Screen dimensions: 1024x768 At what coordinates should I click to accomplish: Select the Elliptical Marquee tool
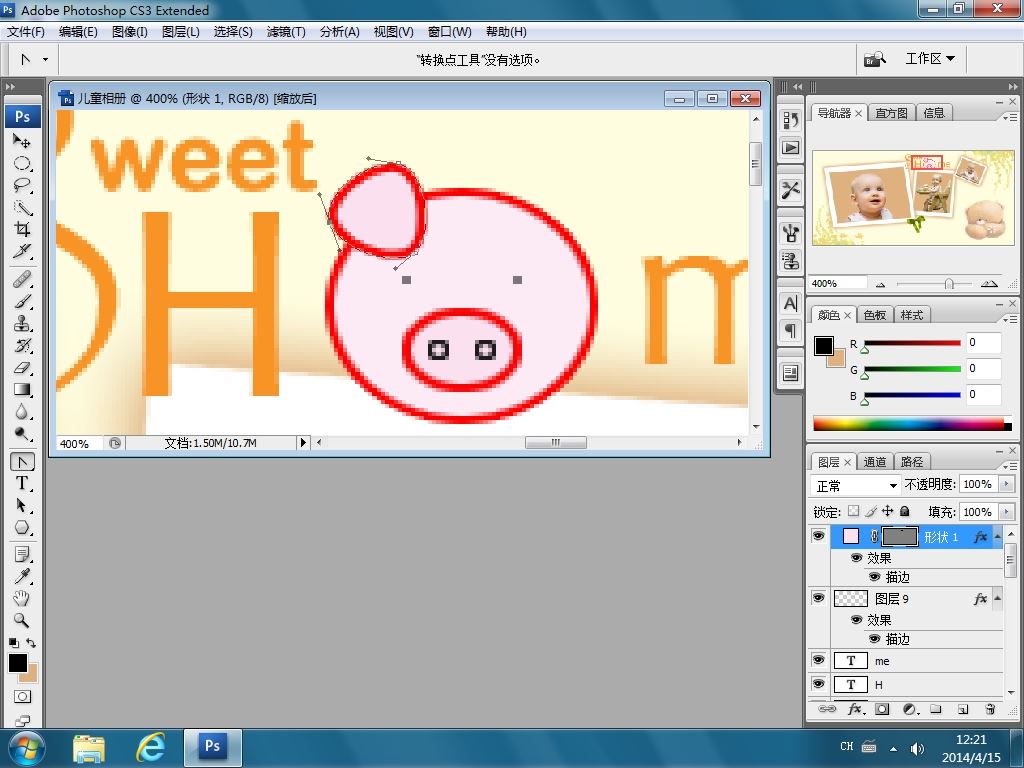pos(22,163)
